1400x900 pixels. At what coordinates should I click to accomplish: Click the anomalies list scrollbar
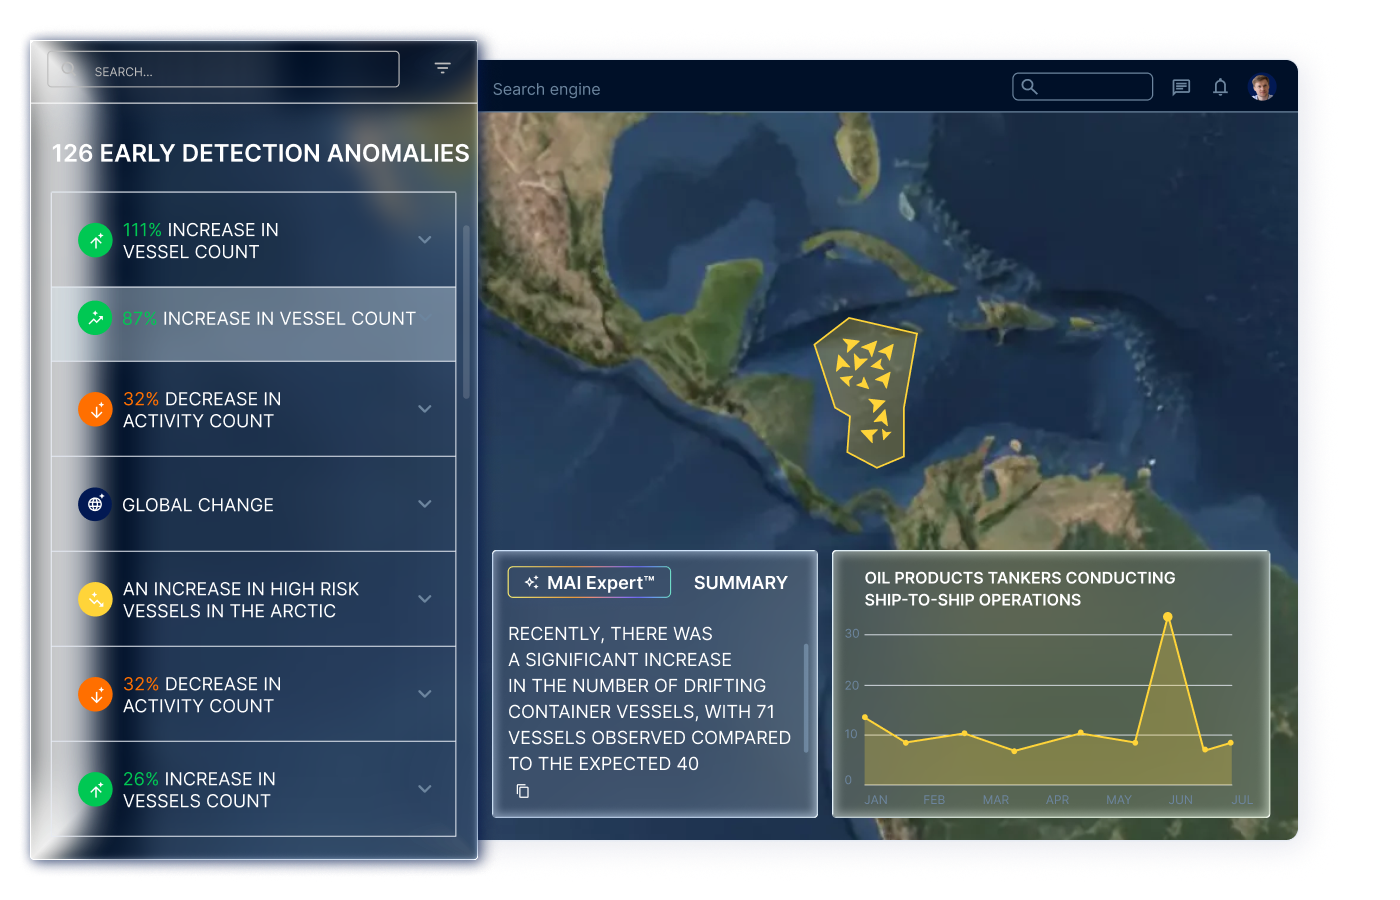pos(466,310)
